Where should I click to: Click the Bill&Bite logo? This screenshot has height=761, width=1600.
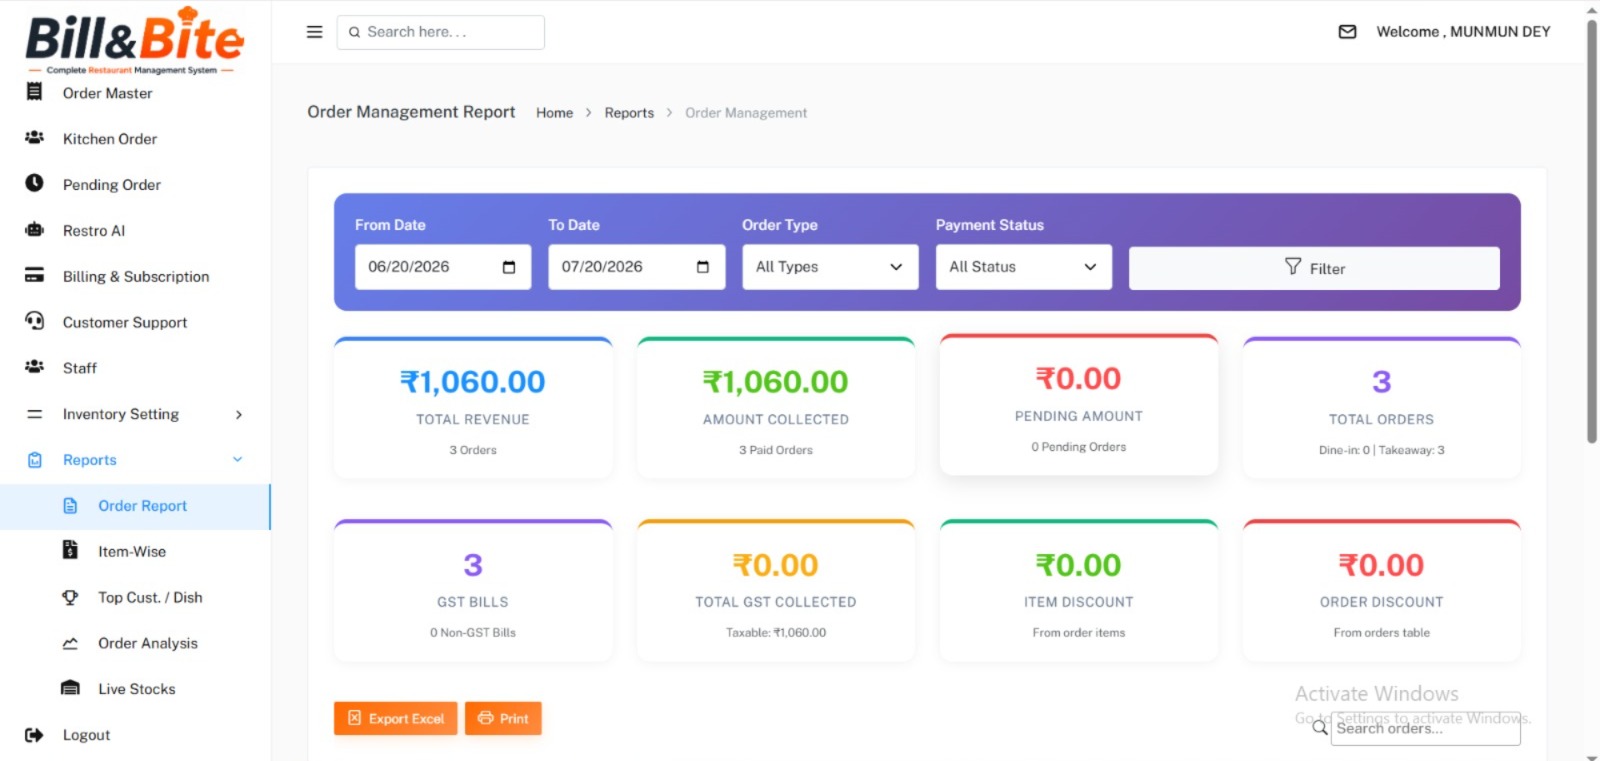134,41
